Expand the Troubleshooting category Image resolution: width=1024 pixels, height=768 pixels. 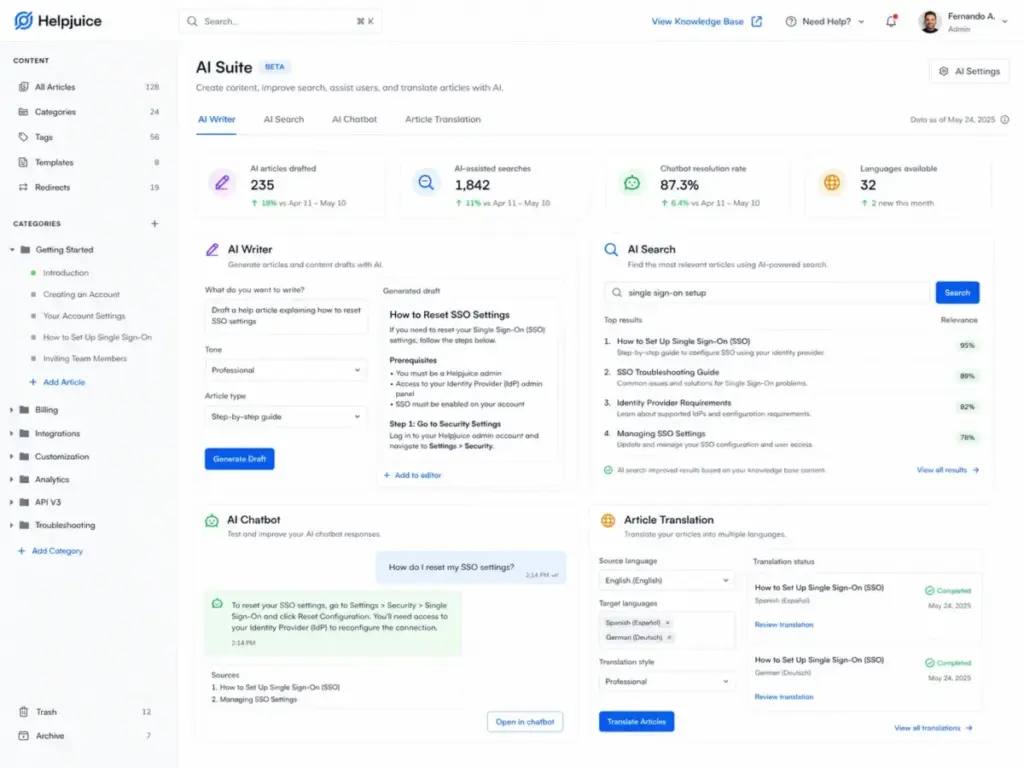pyautogui.click(x=11, y=525)
